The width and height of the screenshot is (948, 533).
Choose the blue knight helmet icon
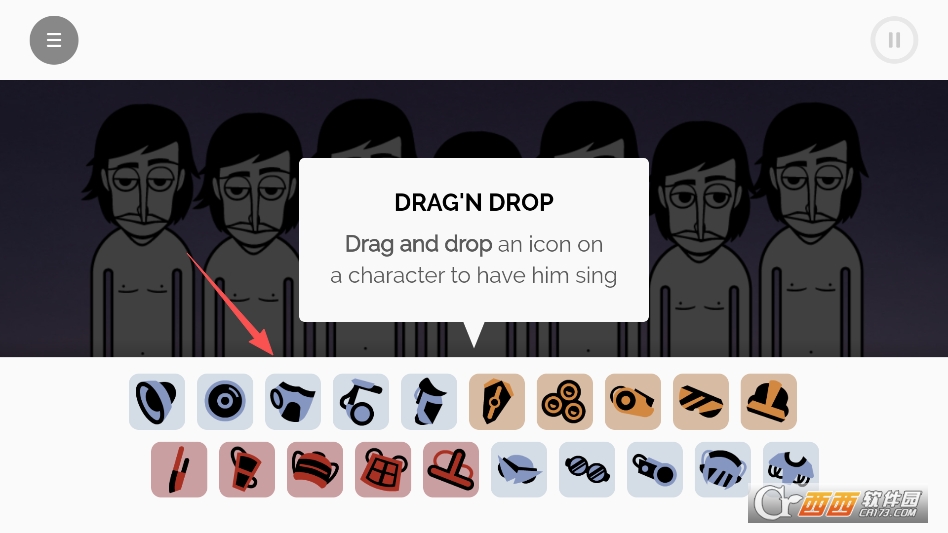[x=429, y=401]
